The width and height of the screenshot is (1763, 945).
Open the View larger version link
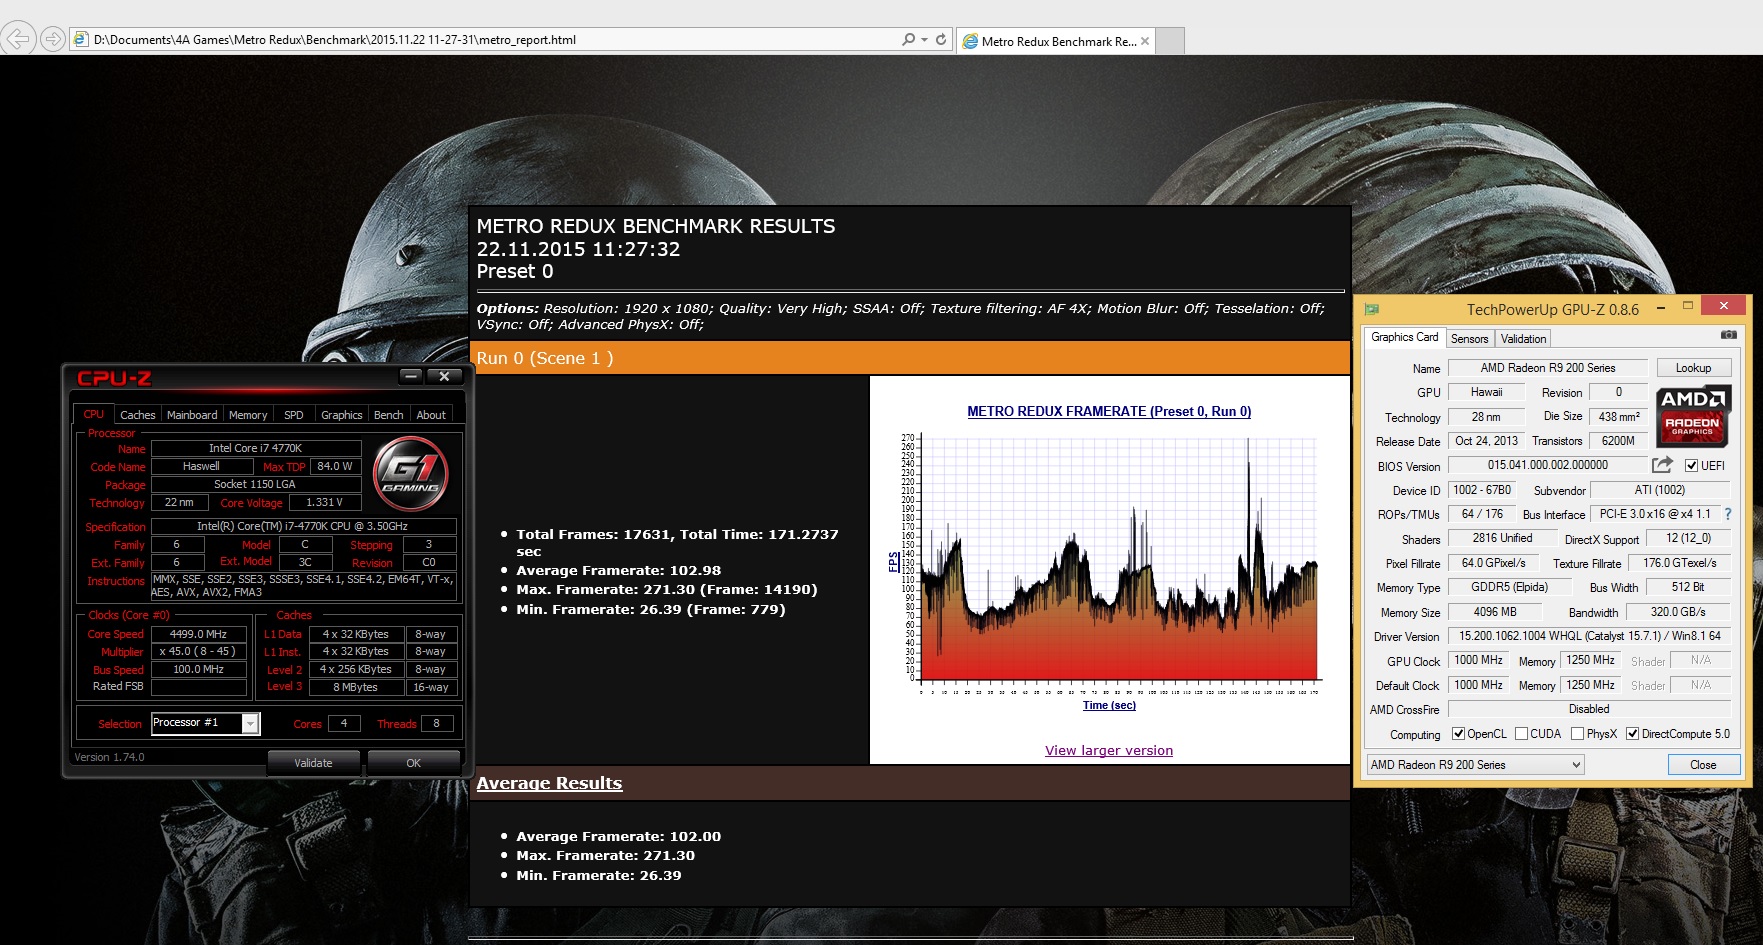point(1109,751)
